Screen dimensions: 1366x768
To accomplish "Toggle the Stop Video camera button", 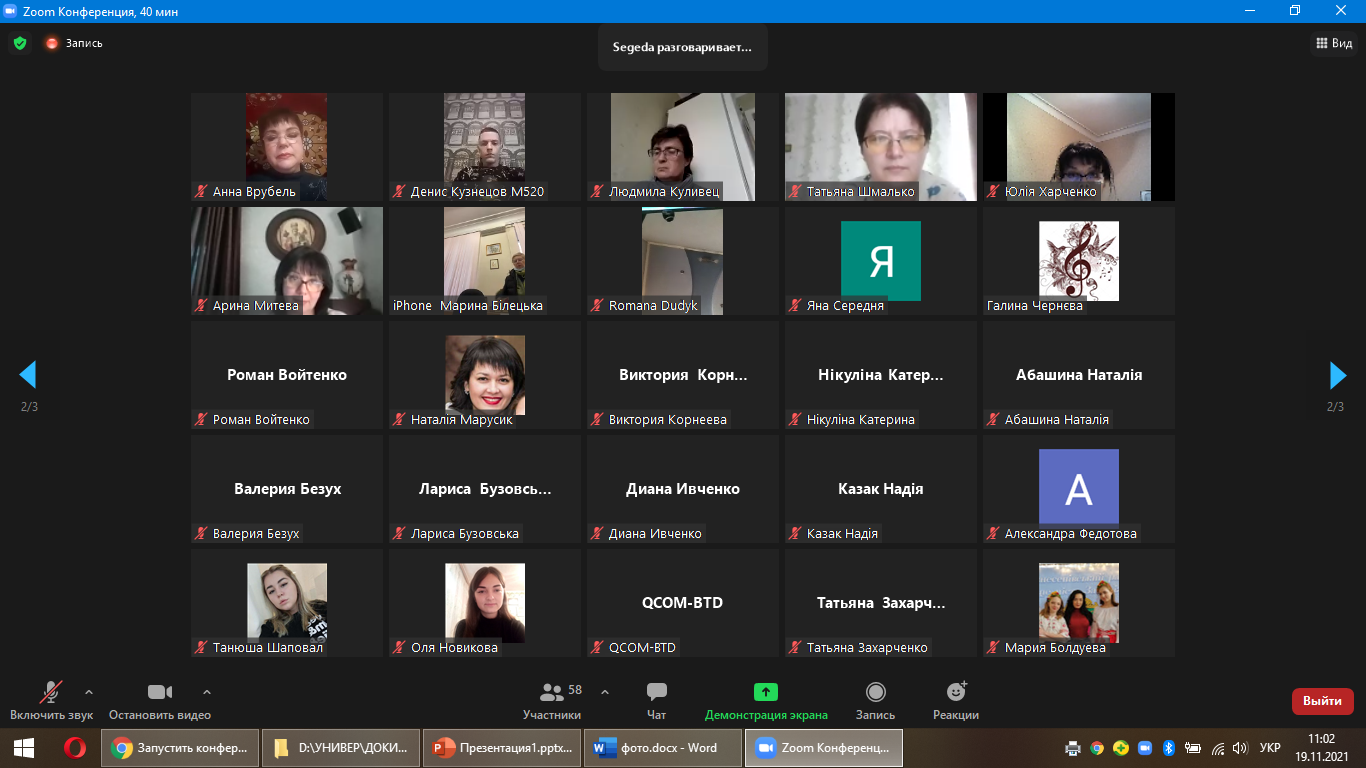I will click(x=160, y=692).
